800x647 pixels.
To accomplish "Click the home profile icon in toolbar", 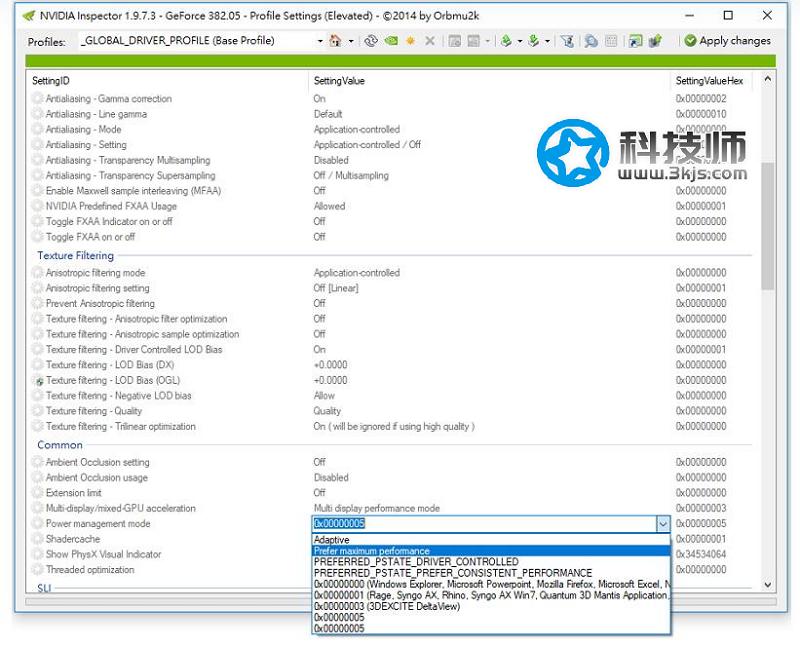I will 335,41.
